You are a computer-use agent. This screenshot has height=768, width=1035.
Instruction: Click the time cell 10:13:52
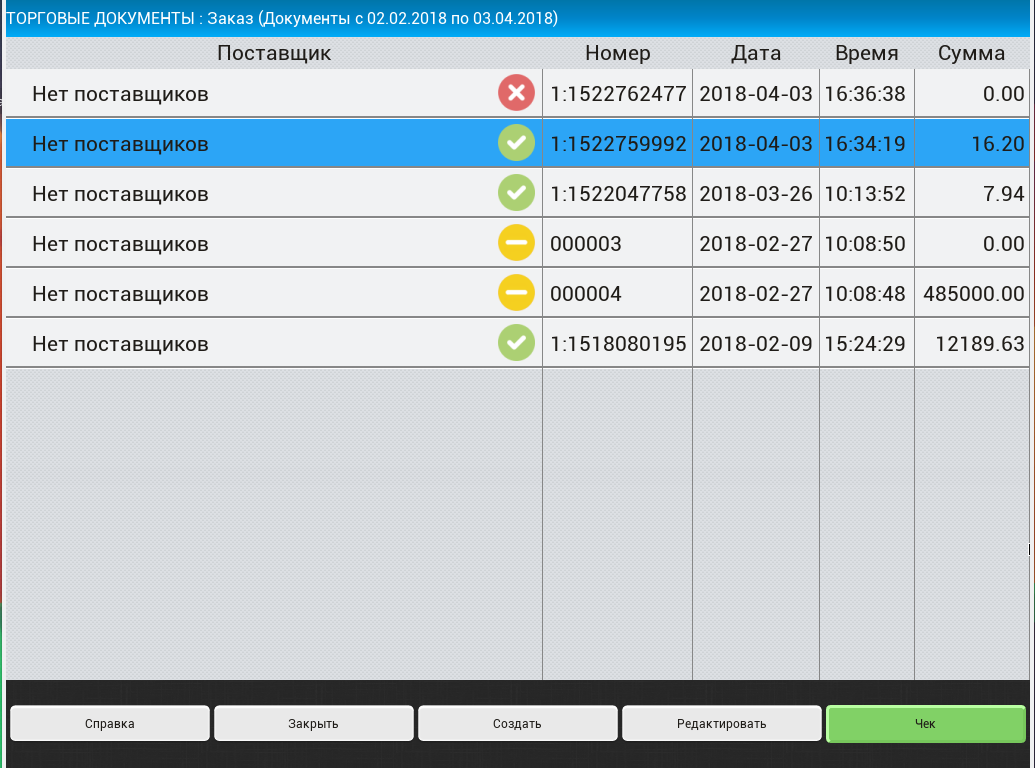865,194
